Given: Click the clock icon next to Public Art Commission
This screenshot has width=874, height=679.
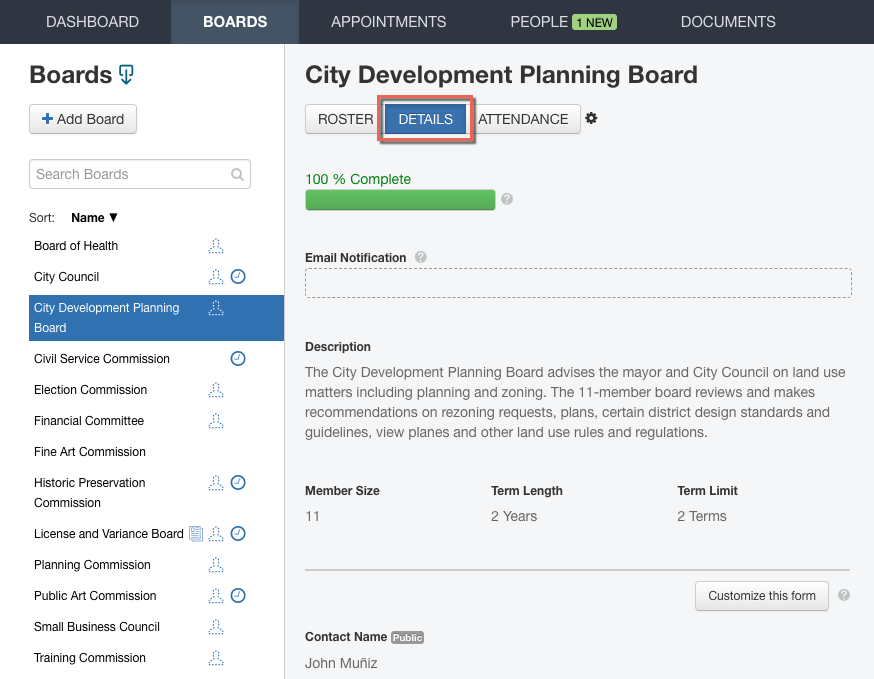Looking at the screenshot, I should click(x=238, y=595).
